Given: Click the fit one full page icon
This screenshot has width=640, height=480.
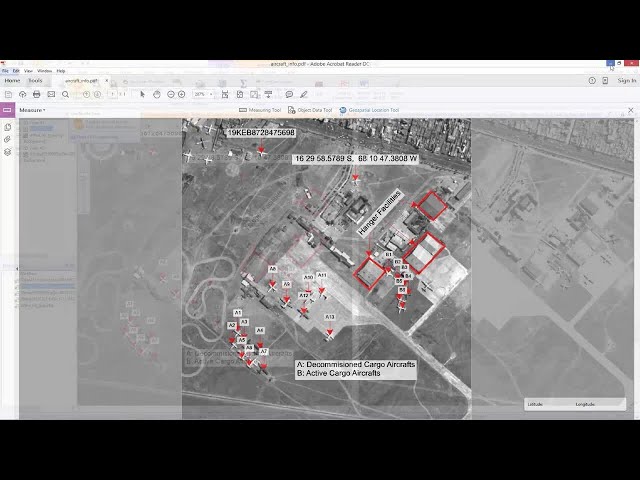Looking at the screenshot, I should point(240,95).
